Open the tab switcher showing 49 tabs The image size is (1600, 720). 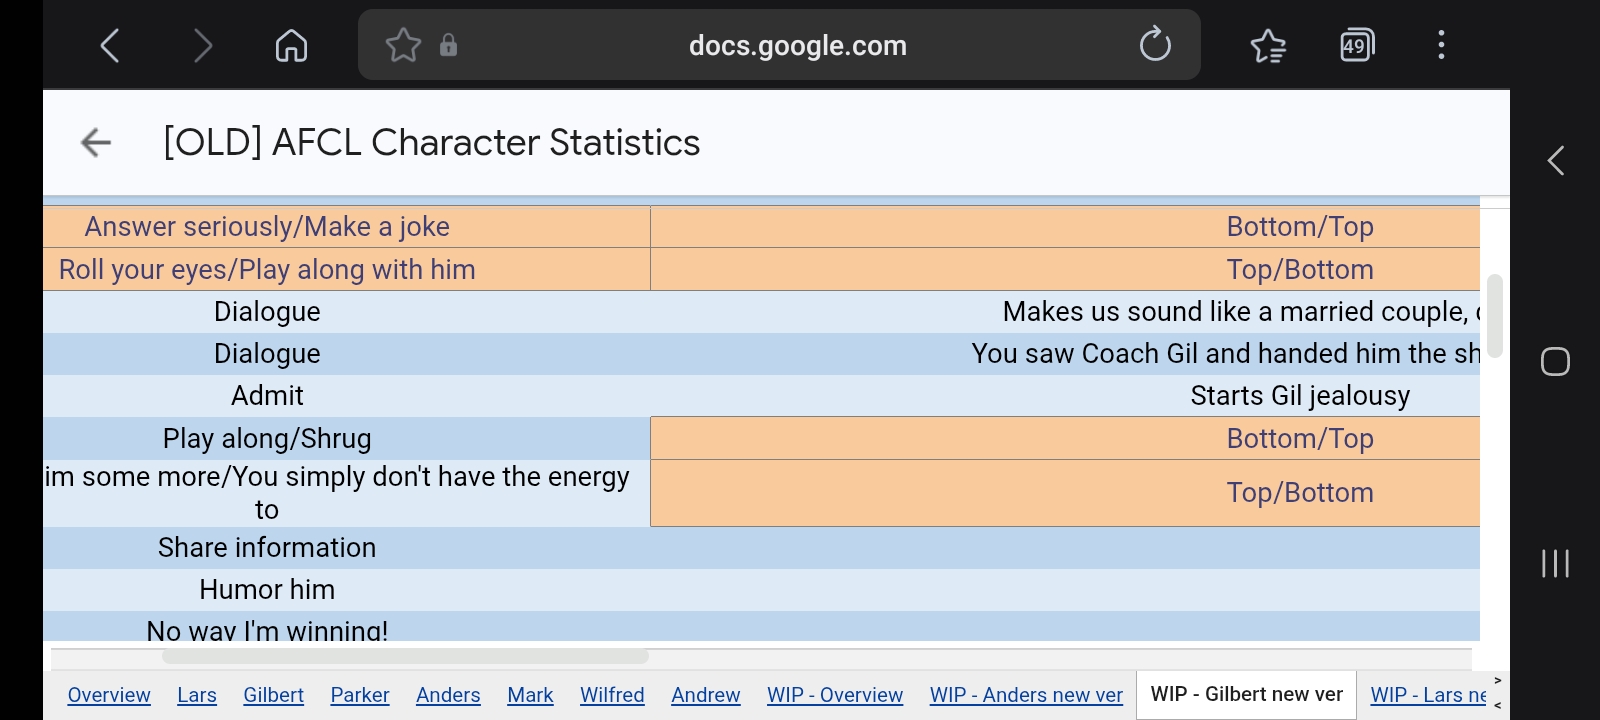pos(1356,45)
